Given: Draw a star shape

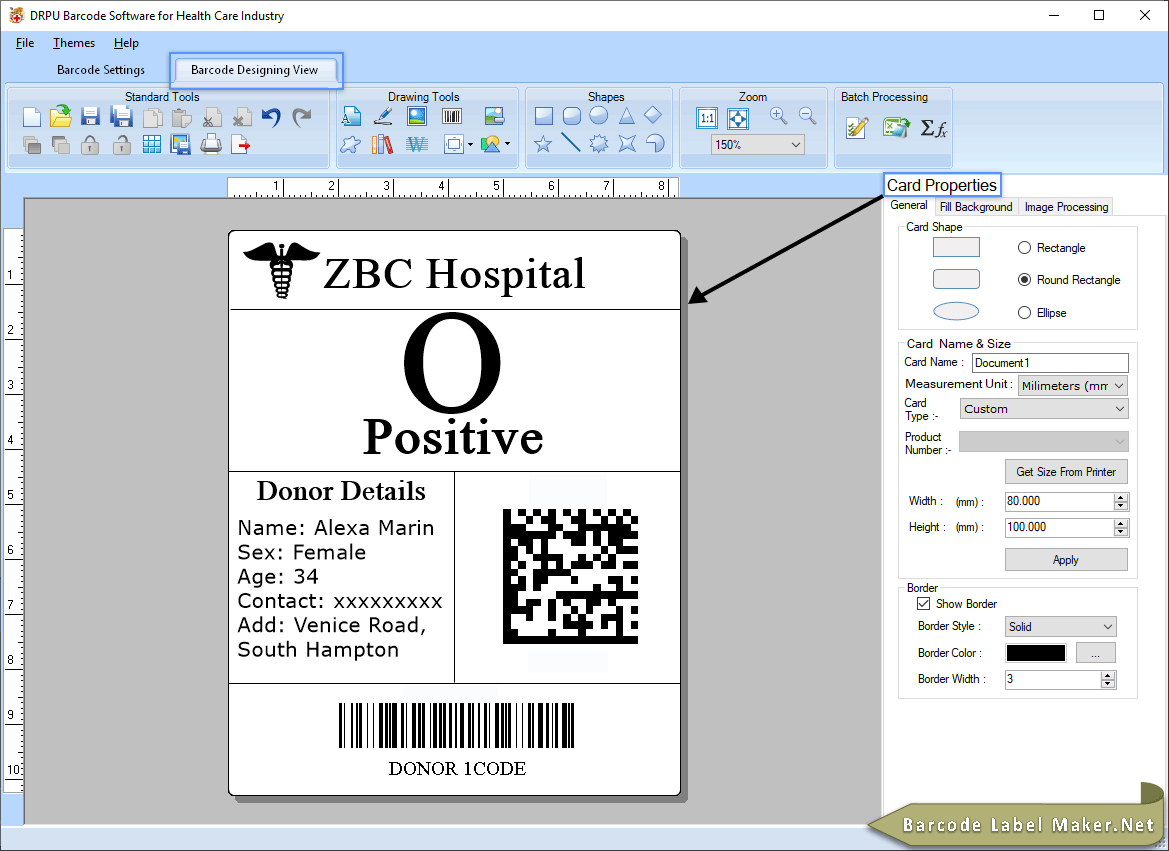Looking at the screenshot, I should pyautogui.click(x=543, y=143).
